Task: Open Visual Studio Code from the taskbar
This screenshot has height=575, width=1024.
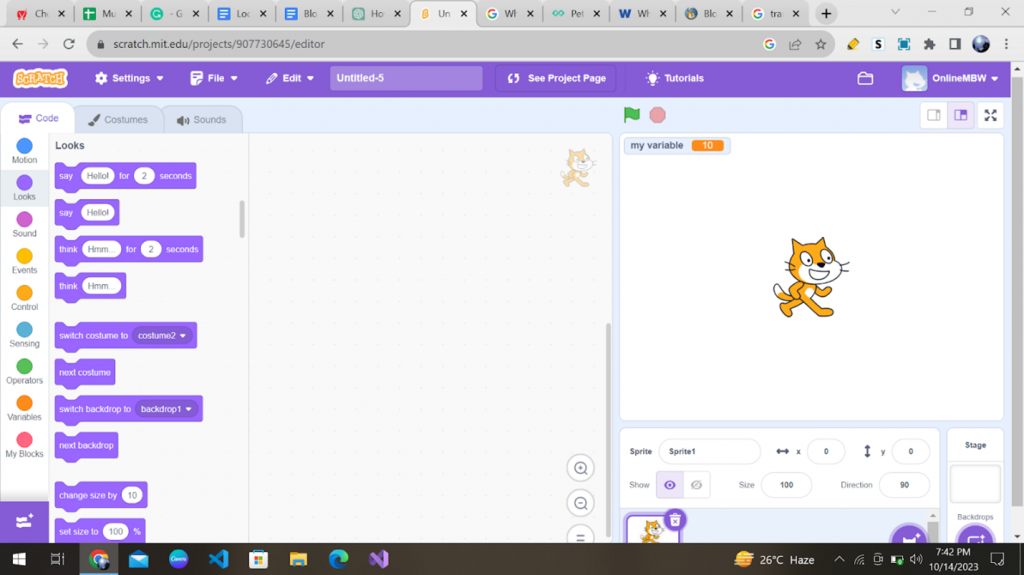Action: point(219,559)
